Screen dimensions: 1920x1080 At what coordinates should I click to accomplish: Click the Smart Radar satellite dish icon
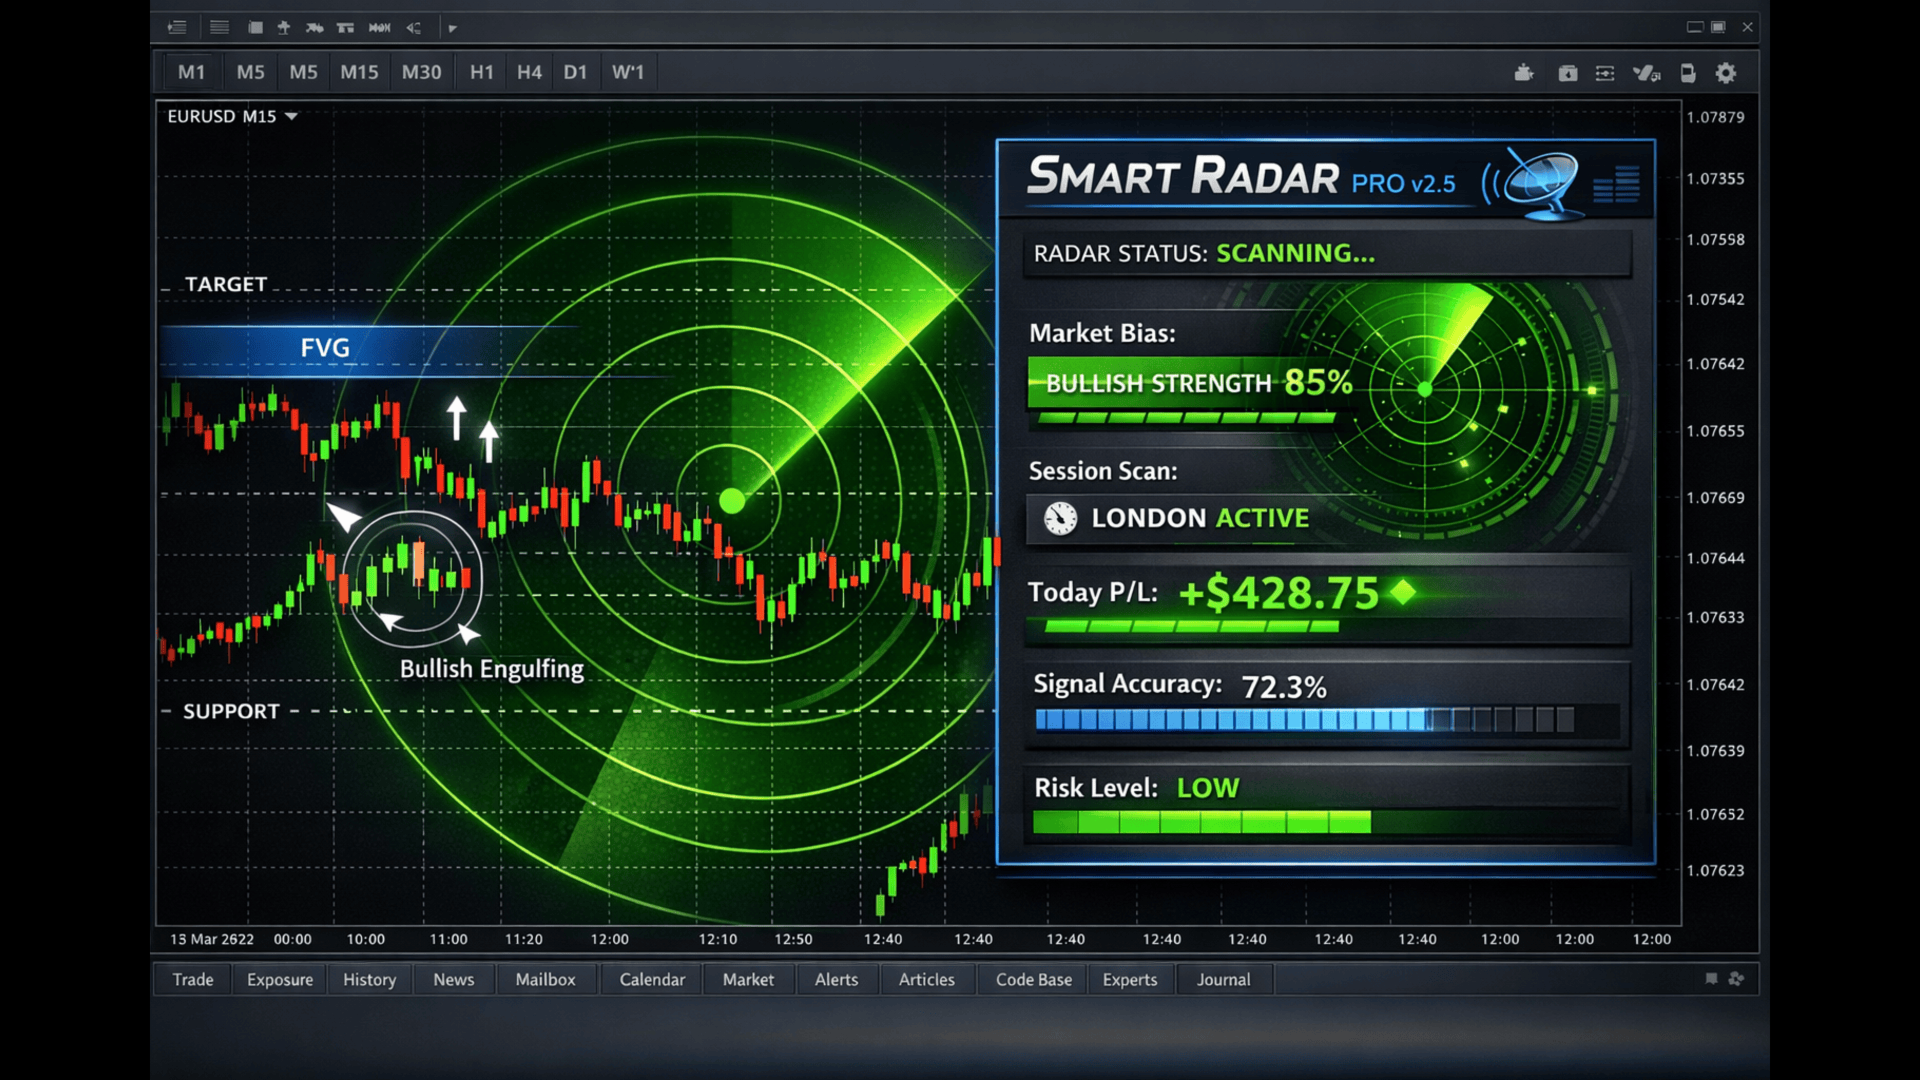tap(1540, 182)
